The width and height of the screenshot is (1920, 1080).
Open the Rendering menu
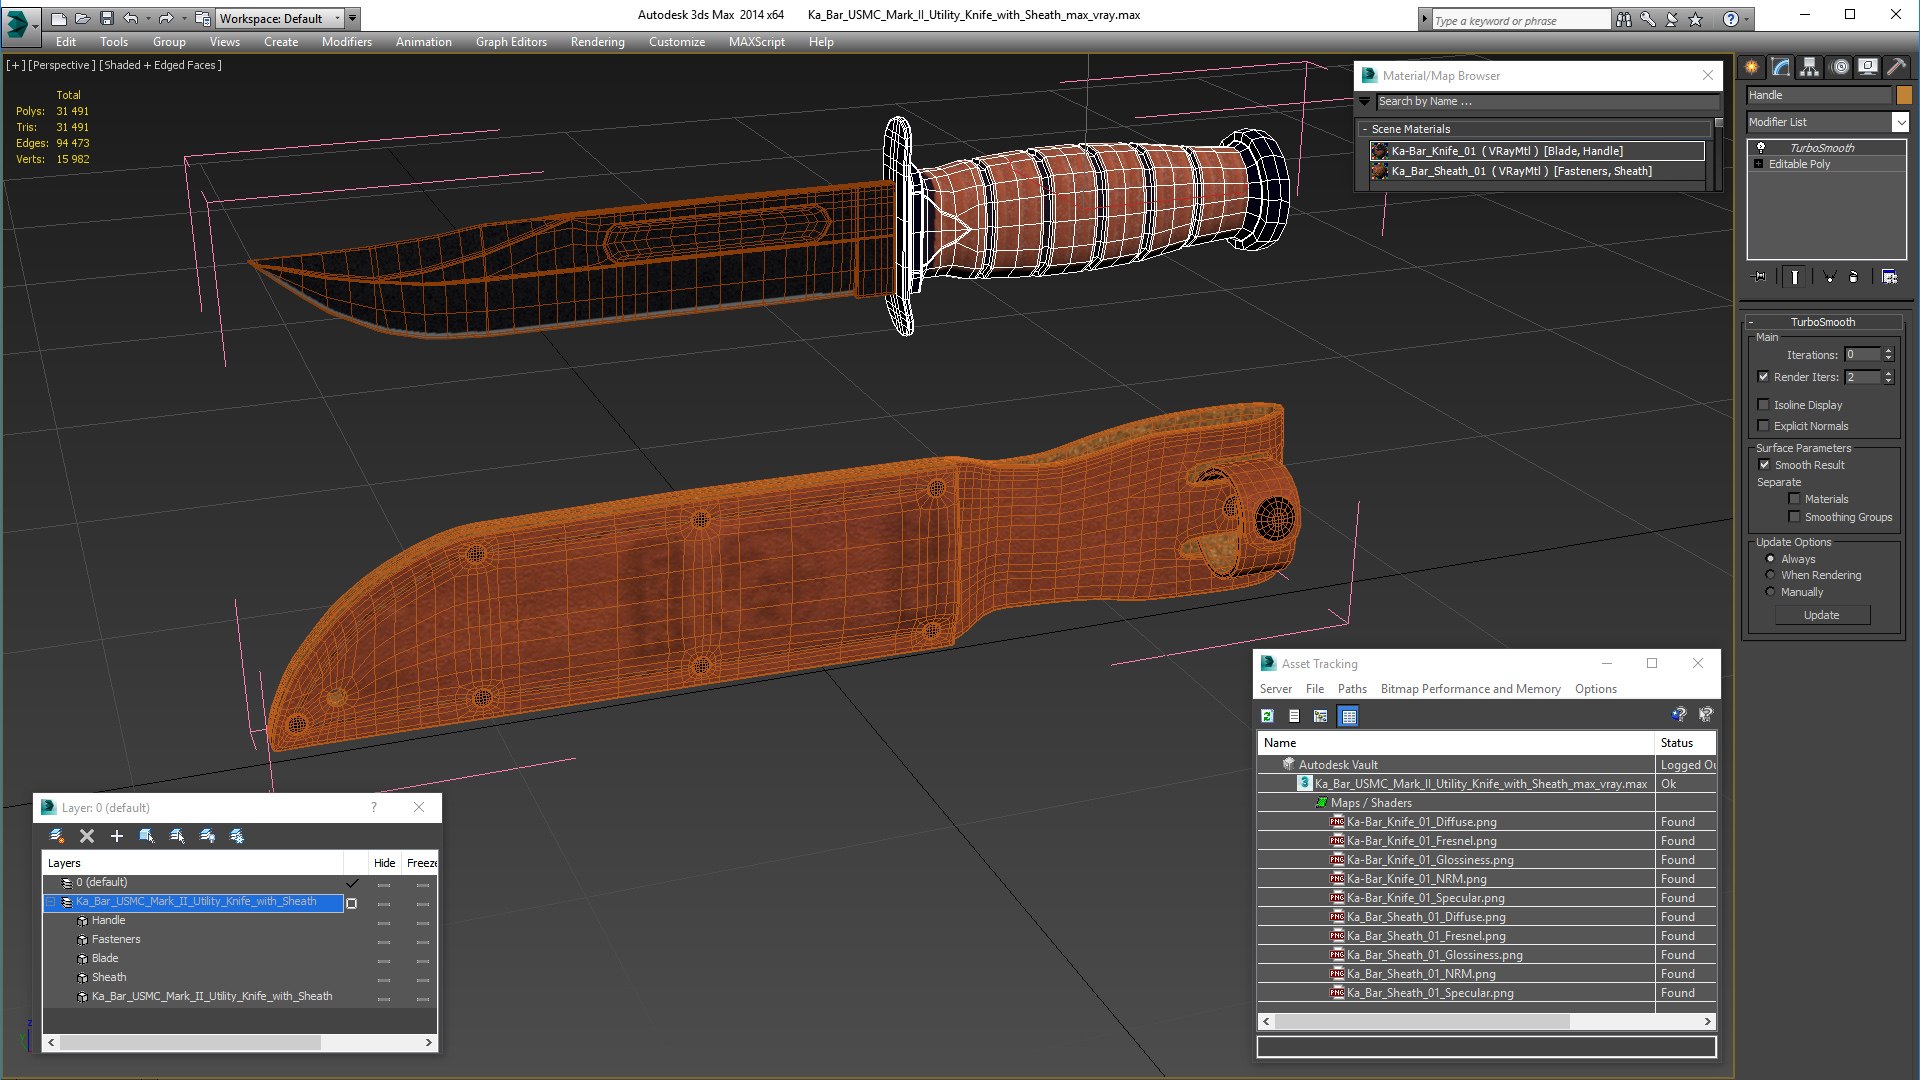597,42
